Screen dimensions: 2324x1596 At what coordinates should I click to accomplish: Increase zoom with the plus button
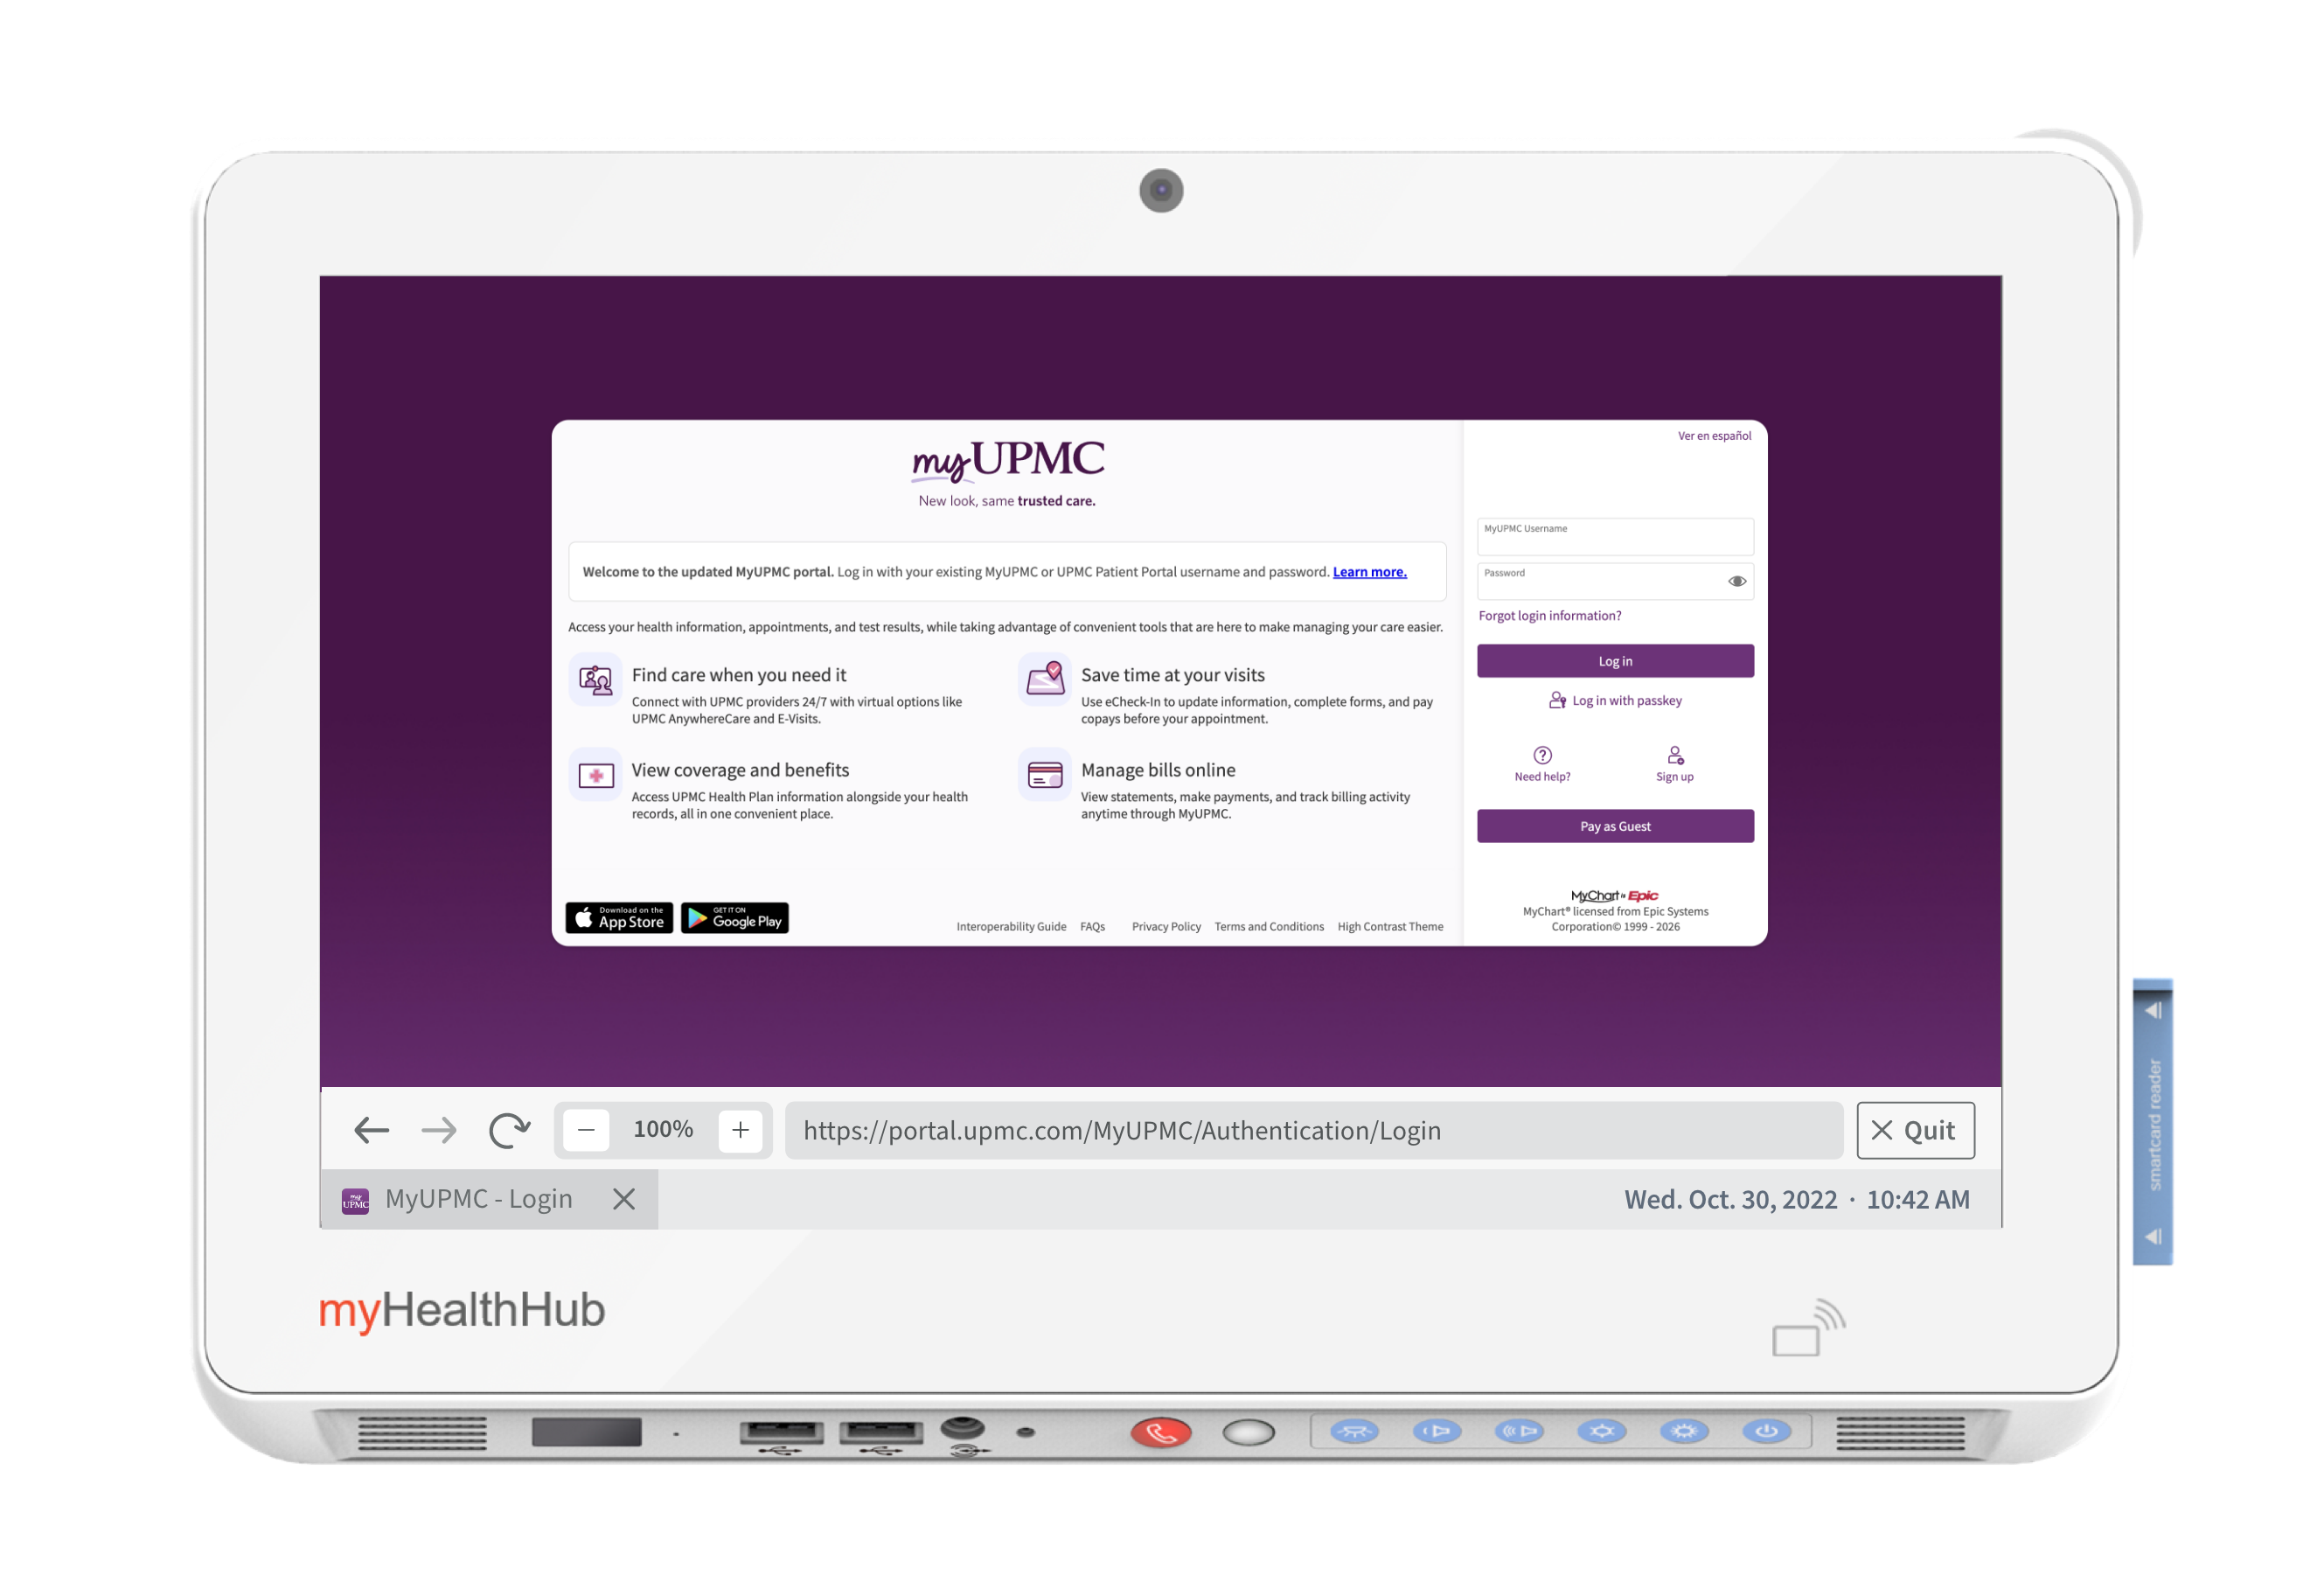740,1130
